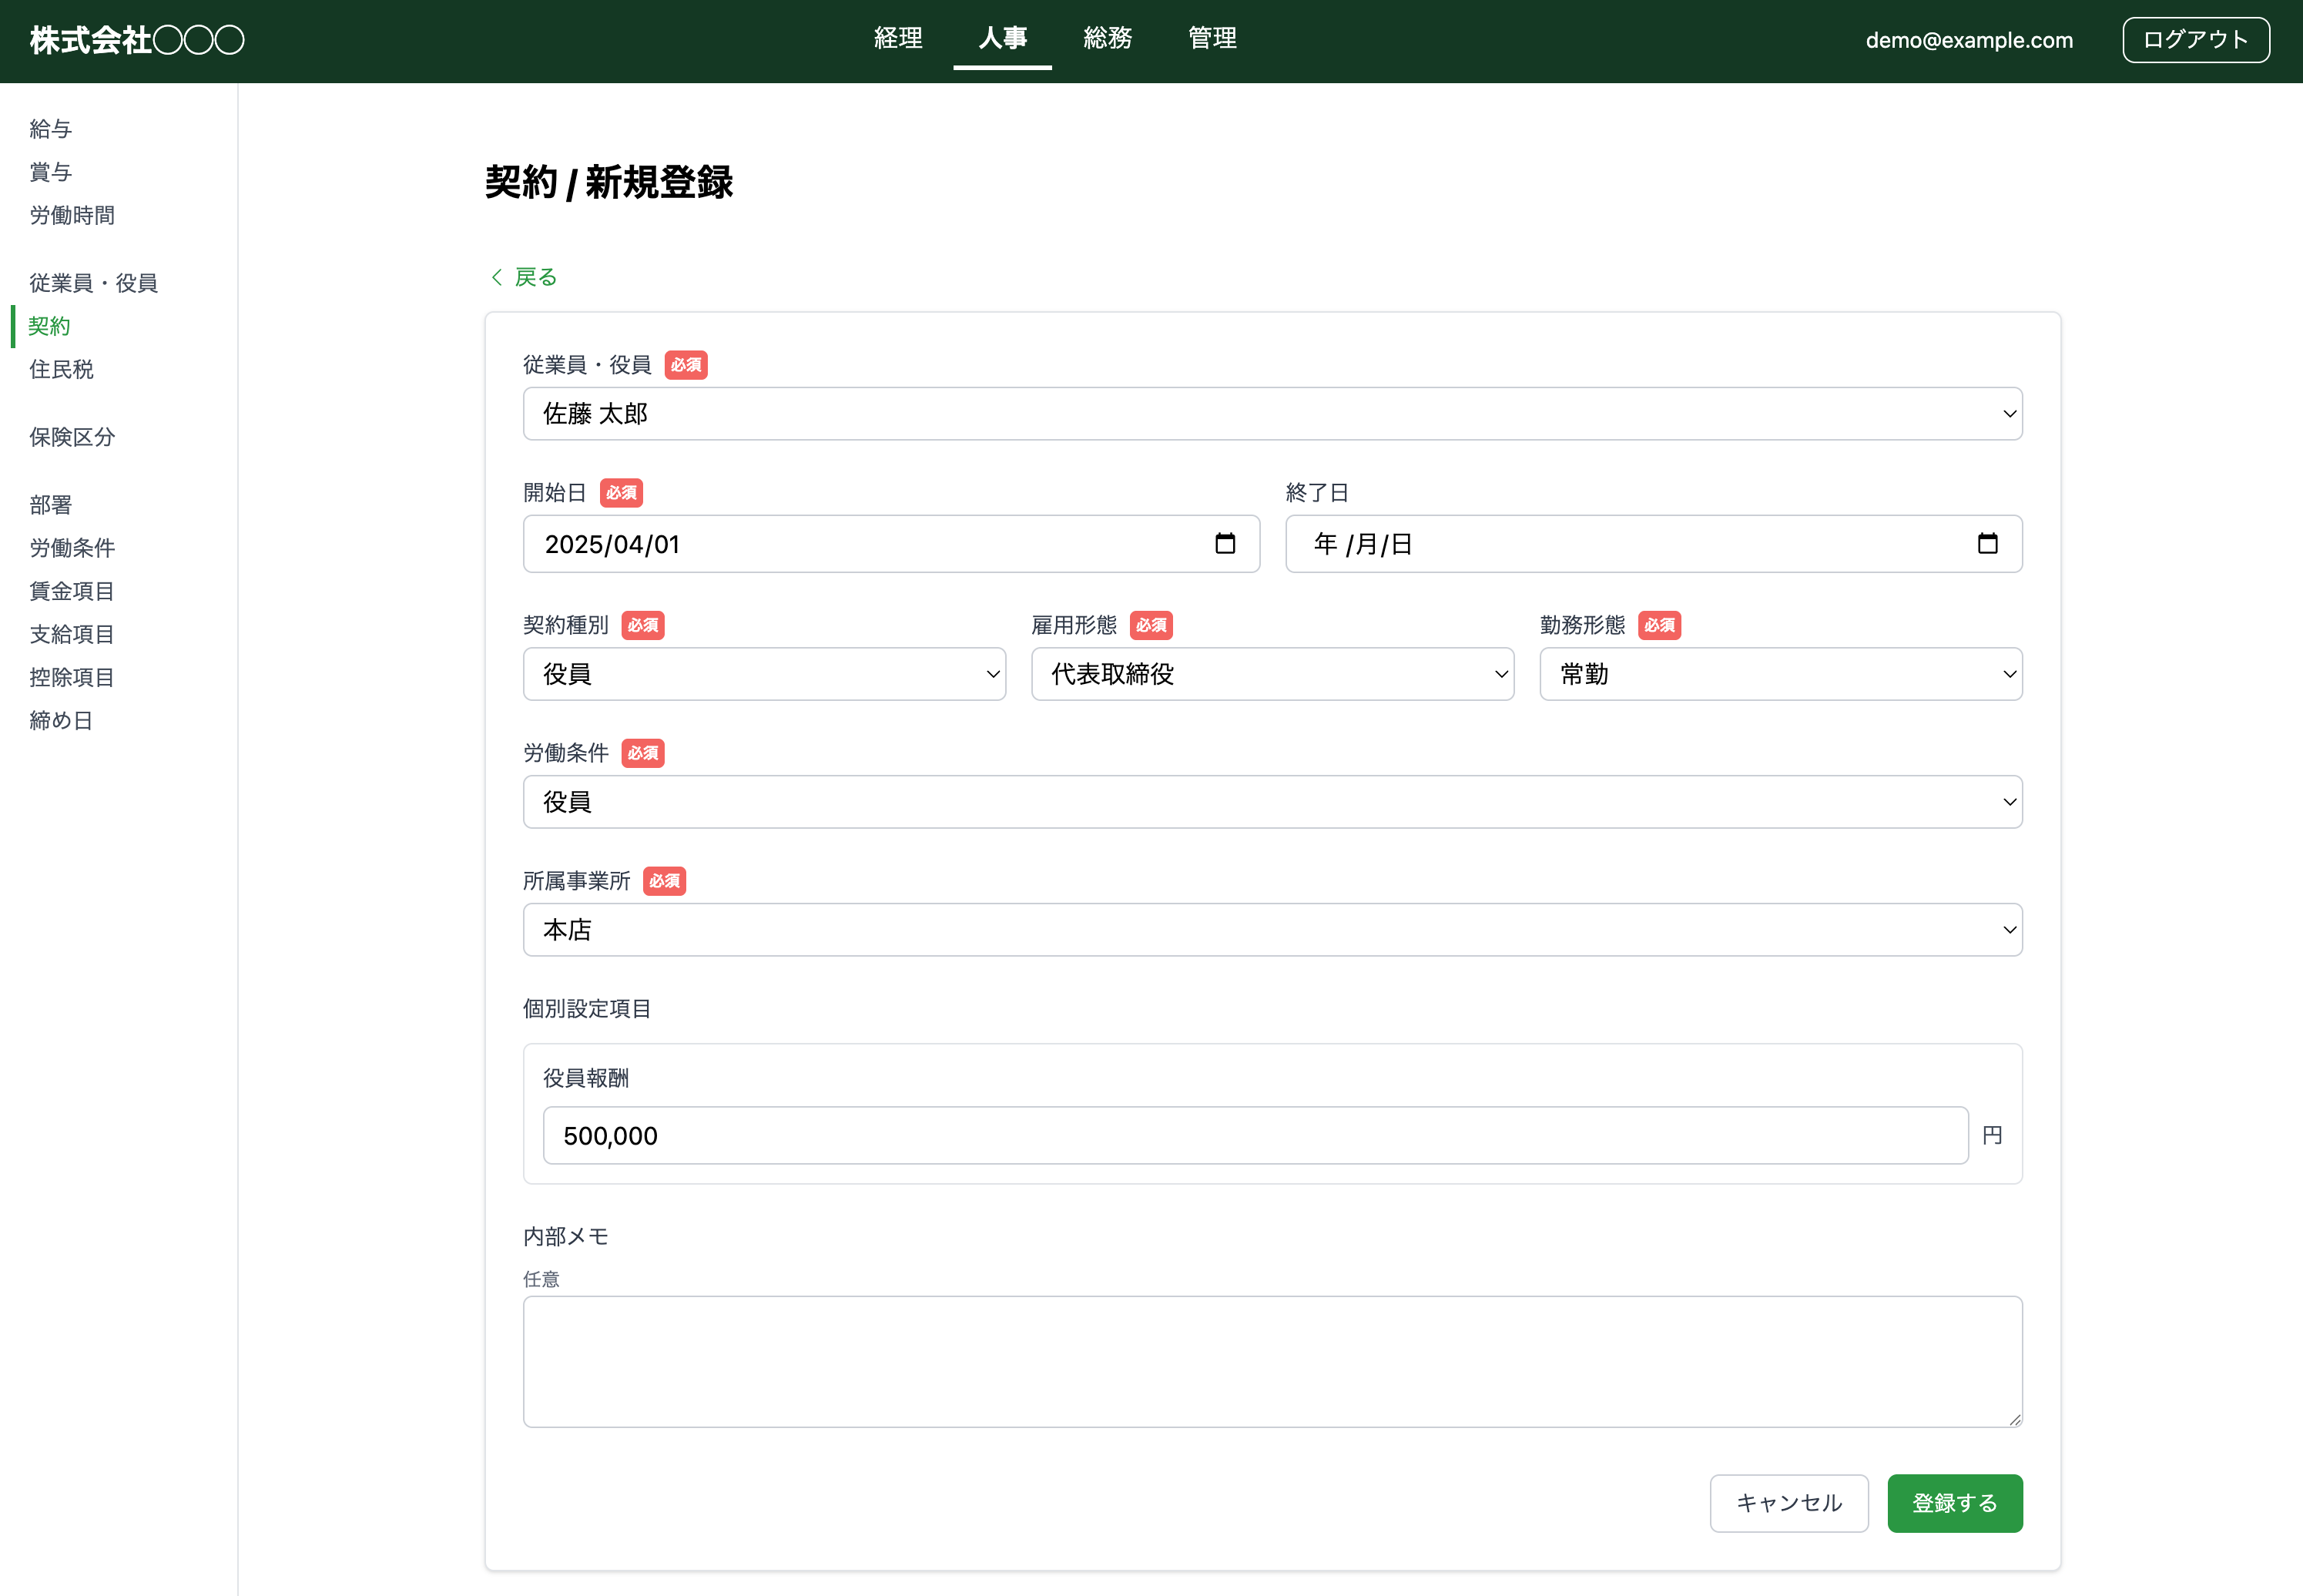Switch to the 経理 tab
Screen dimensions: 2303x1596
pyautogui.click(x=897, y=39)
